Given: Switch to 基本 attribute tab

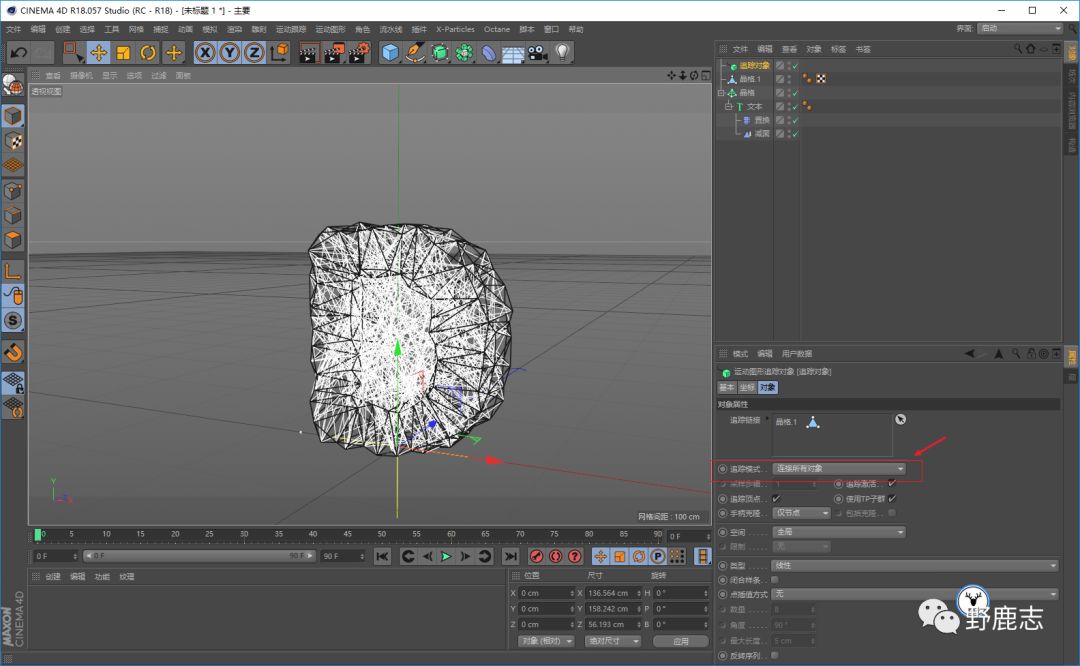Looking at the screenshot, I should (x=727, y=388).
